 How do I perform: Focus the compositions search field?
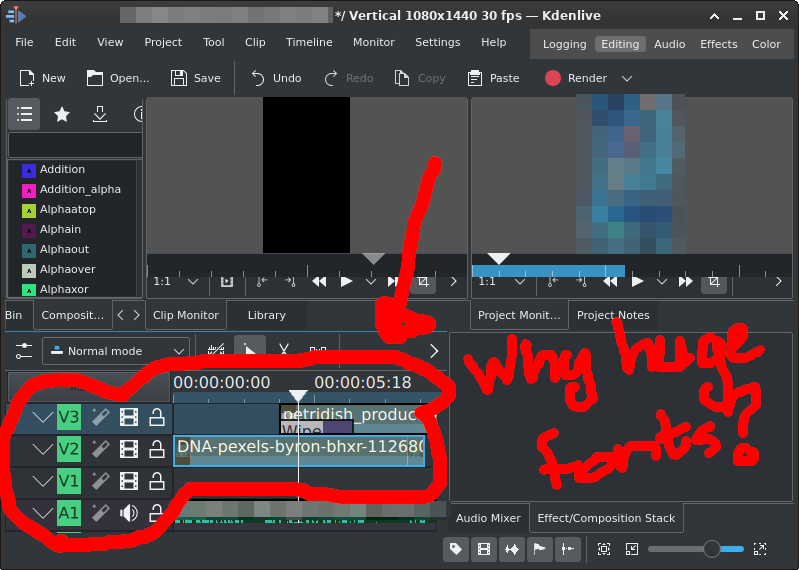pos(75,145)
